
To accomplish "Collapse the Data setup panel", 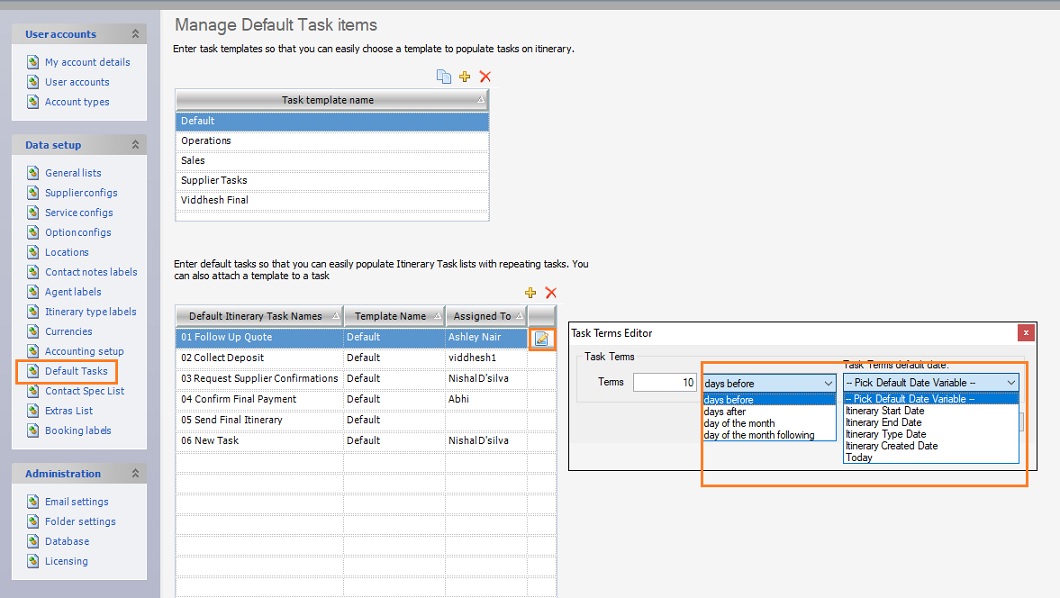I will 135,145.
